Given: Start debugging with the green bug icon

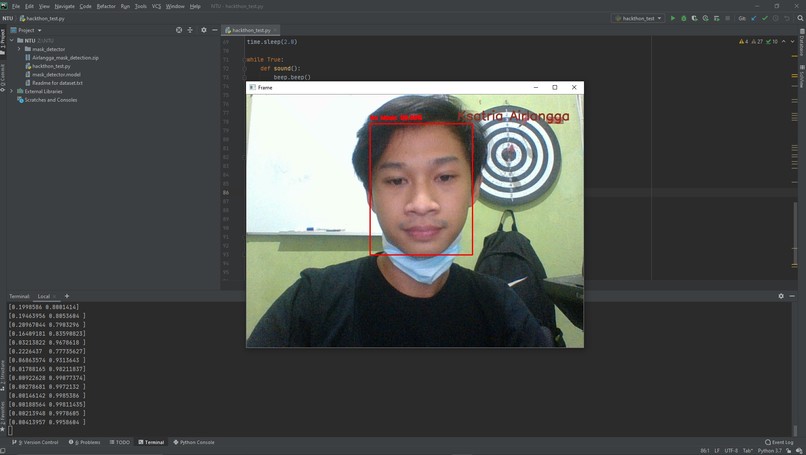Looking at the screenshot, I should (x=684, y=18).
